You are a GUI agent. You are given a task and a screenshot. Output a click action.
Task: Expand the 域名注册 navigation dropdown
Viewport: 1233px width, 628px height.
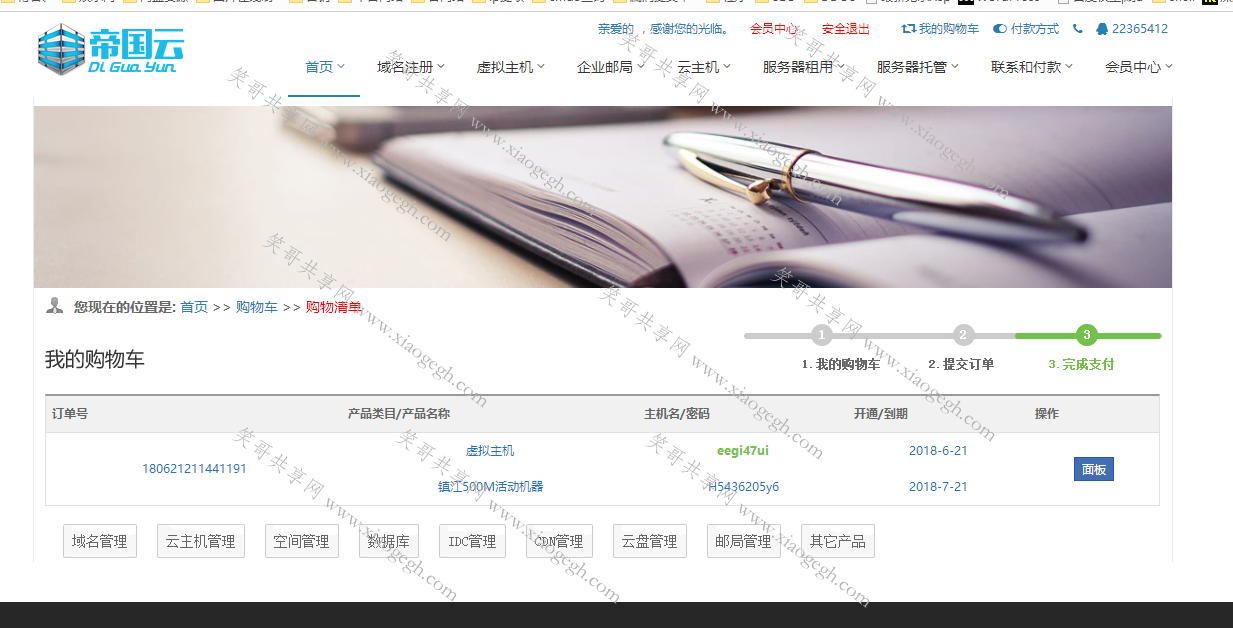410,67
